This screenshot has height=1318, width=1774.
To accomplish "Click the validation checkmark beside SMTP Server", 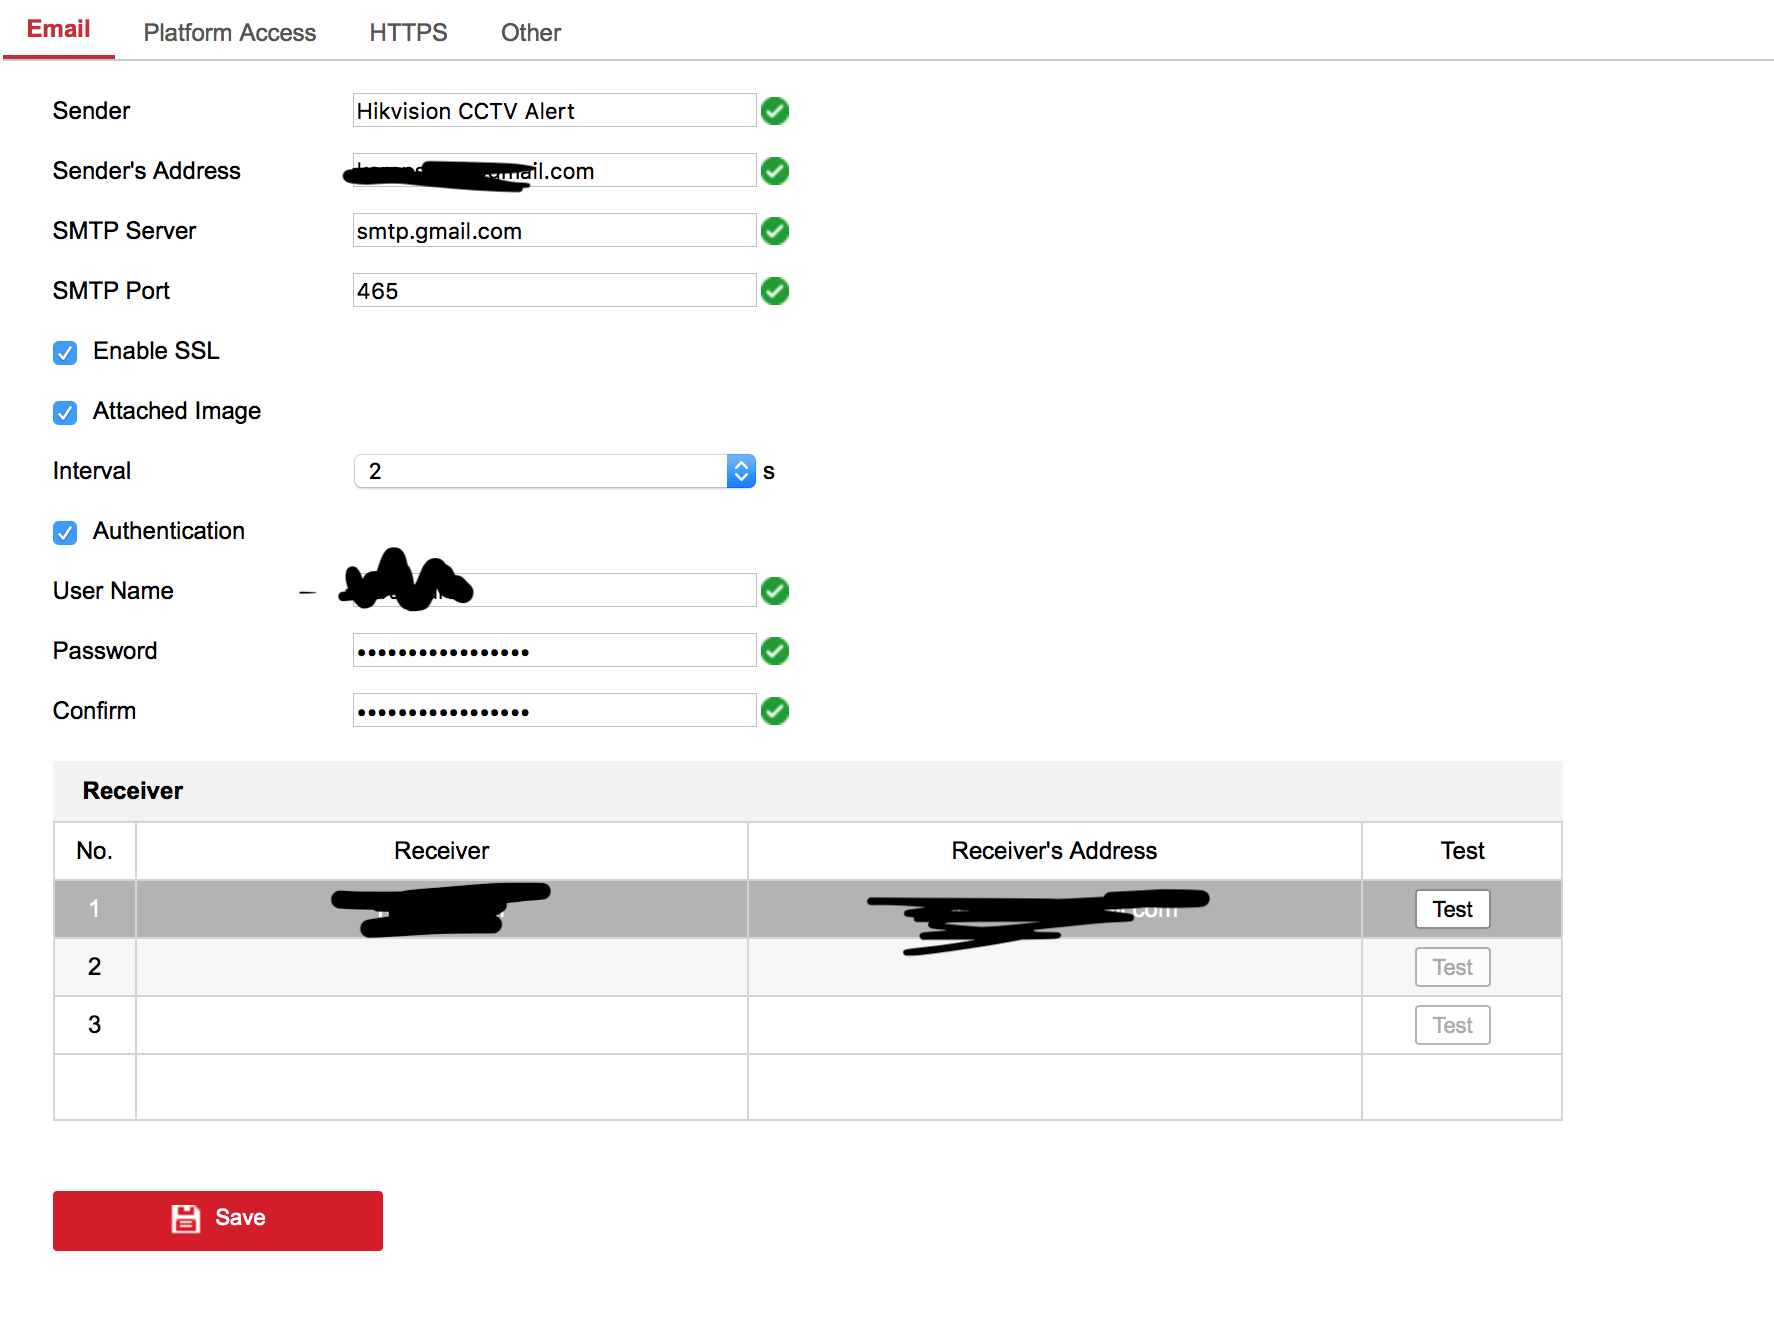I will coord(774,231).
